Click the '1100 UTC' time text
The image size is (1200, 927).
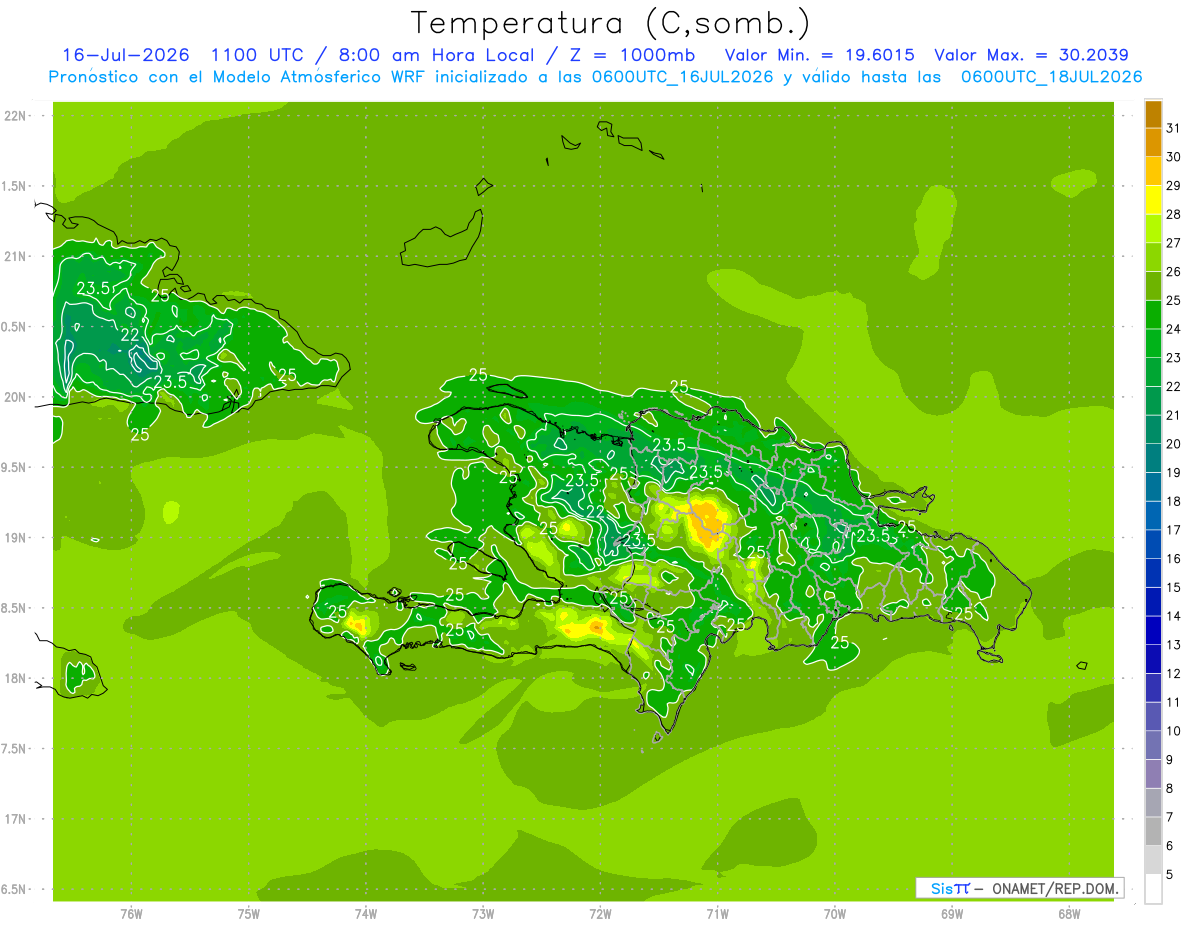pos(258,55)
